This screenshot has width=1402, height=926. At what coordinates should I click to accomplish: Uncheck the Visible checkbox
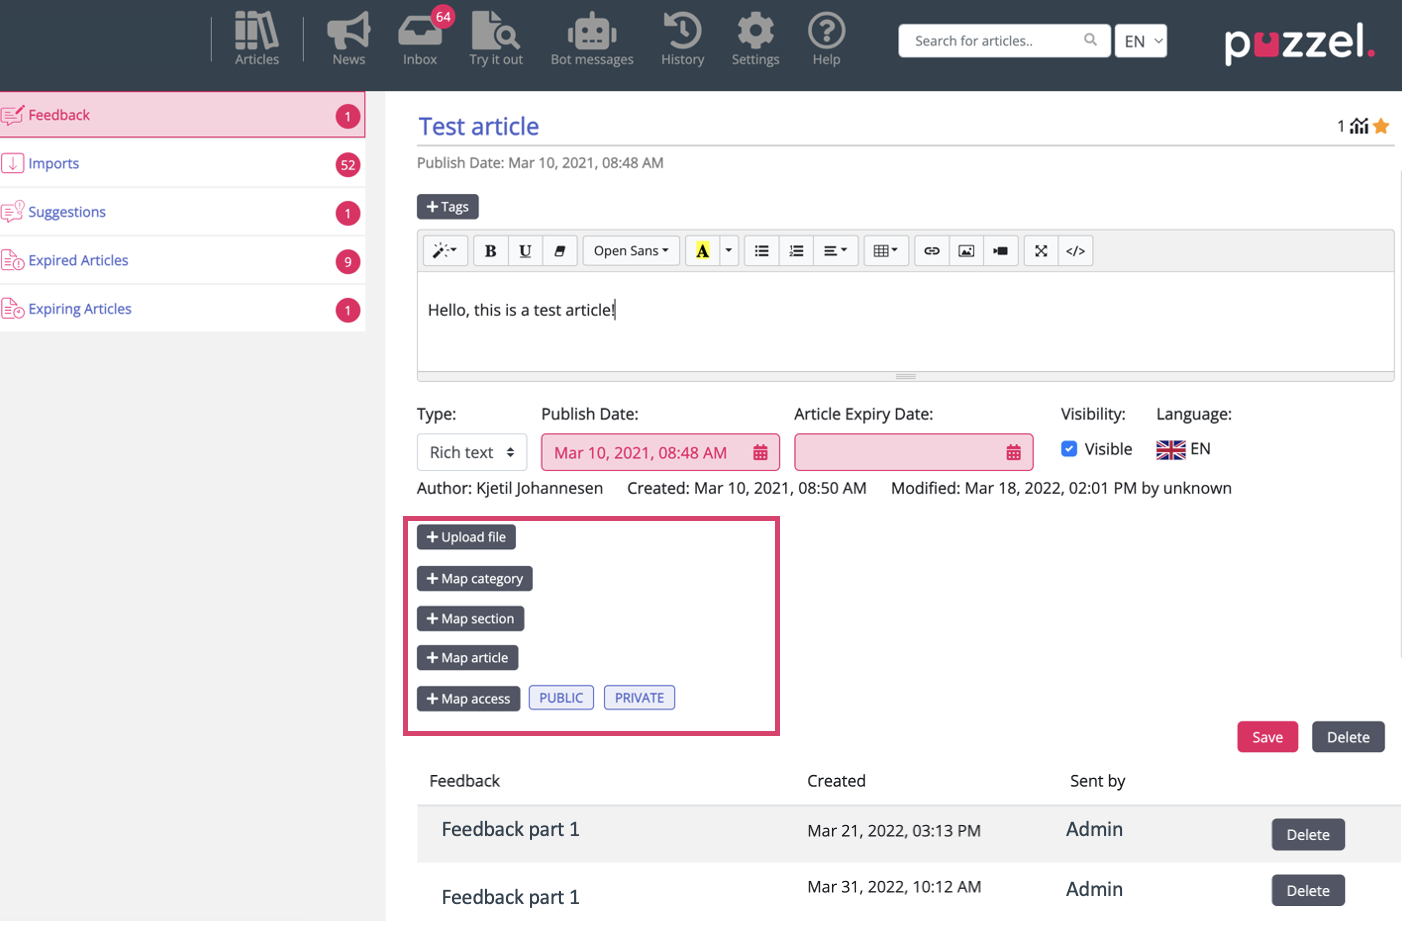tap(1069, 449)
